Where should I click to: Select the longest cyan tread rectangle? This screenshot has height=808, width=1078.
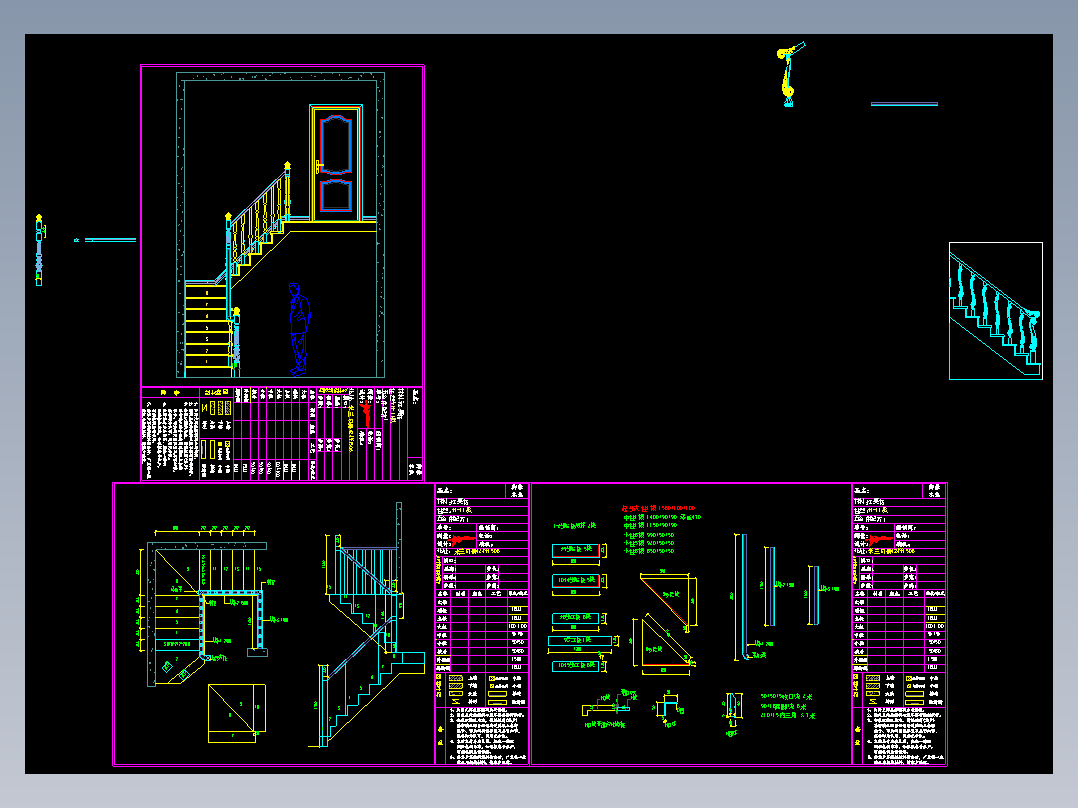(580, 640)
